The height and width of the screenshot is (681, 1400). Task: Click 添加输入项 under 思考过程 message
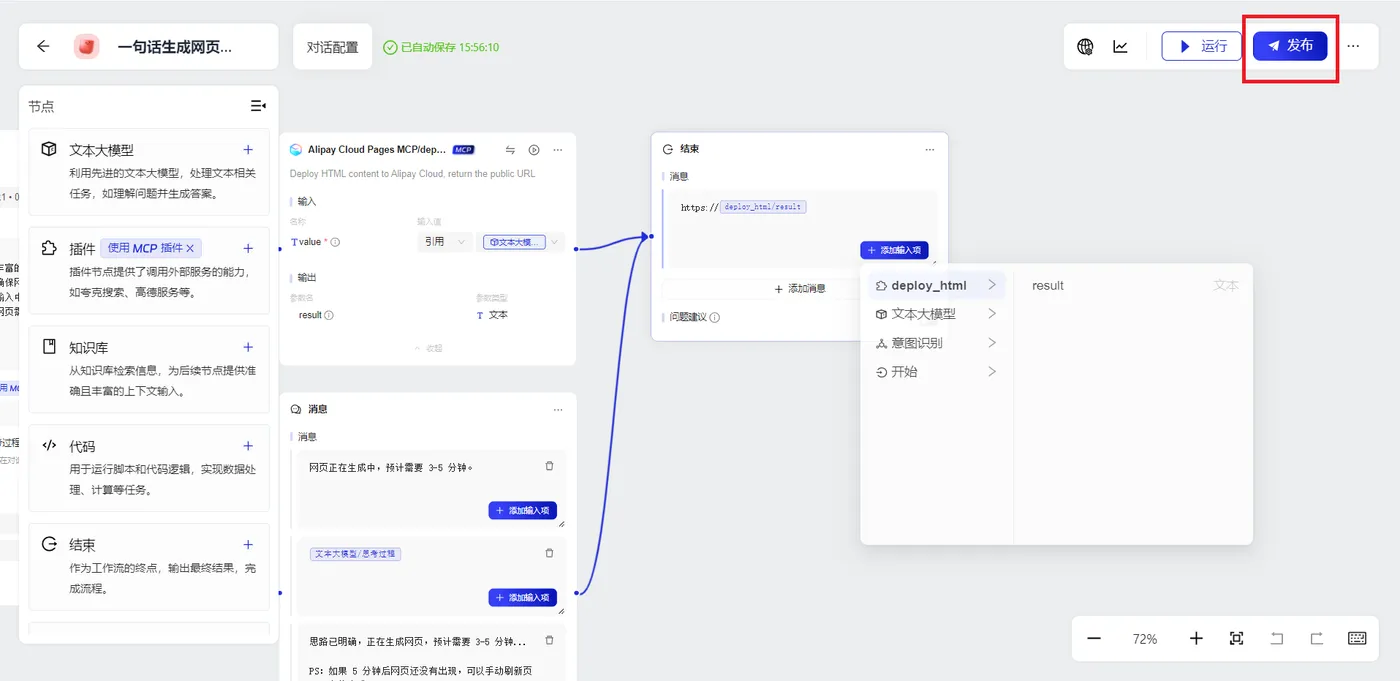tap(523, 597)
